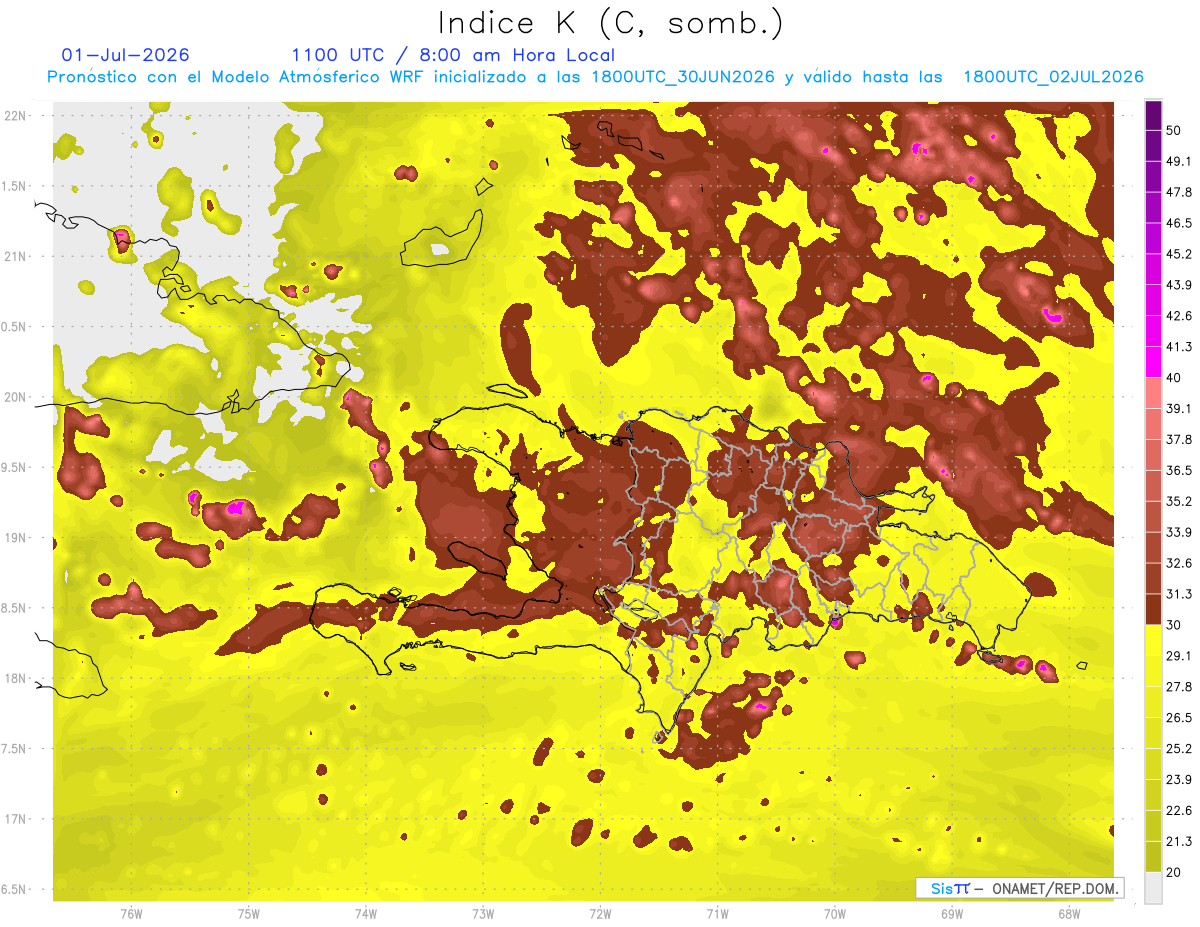The height and width of the screenshot is (927, 1200).
Task: Click the "19N" latitude label
Action: [17, 538]
